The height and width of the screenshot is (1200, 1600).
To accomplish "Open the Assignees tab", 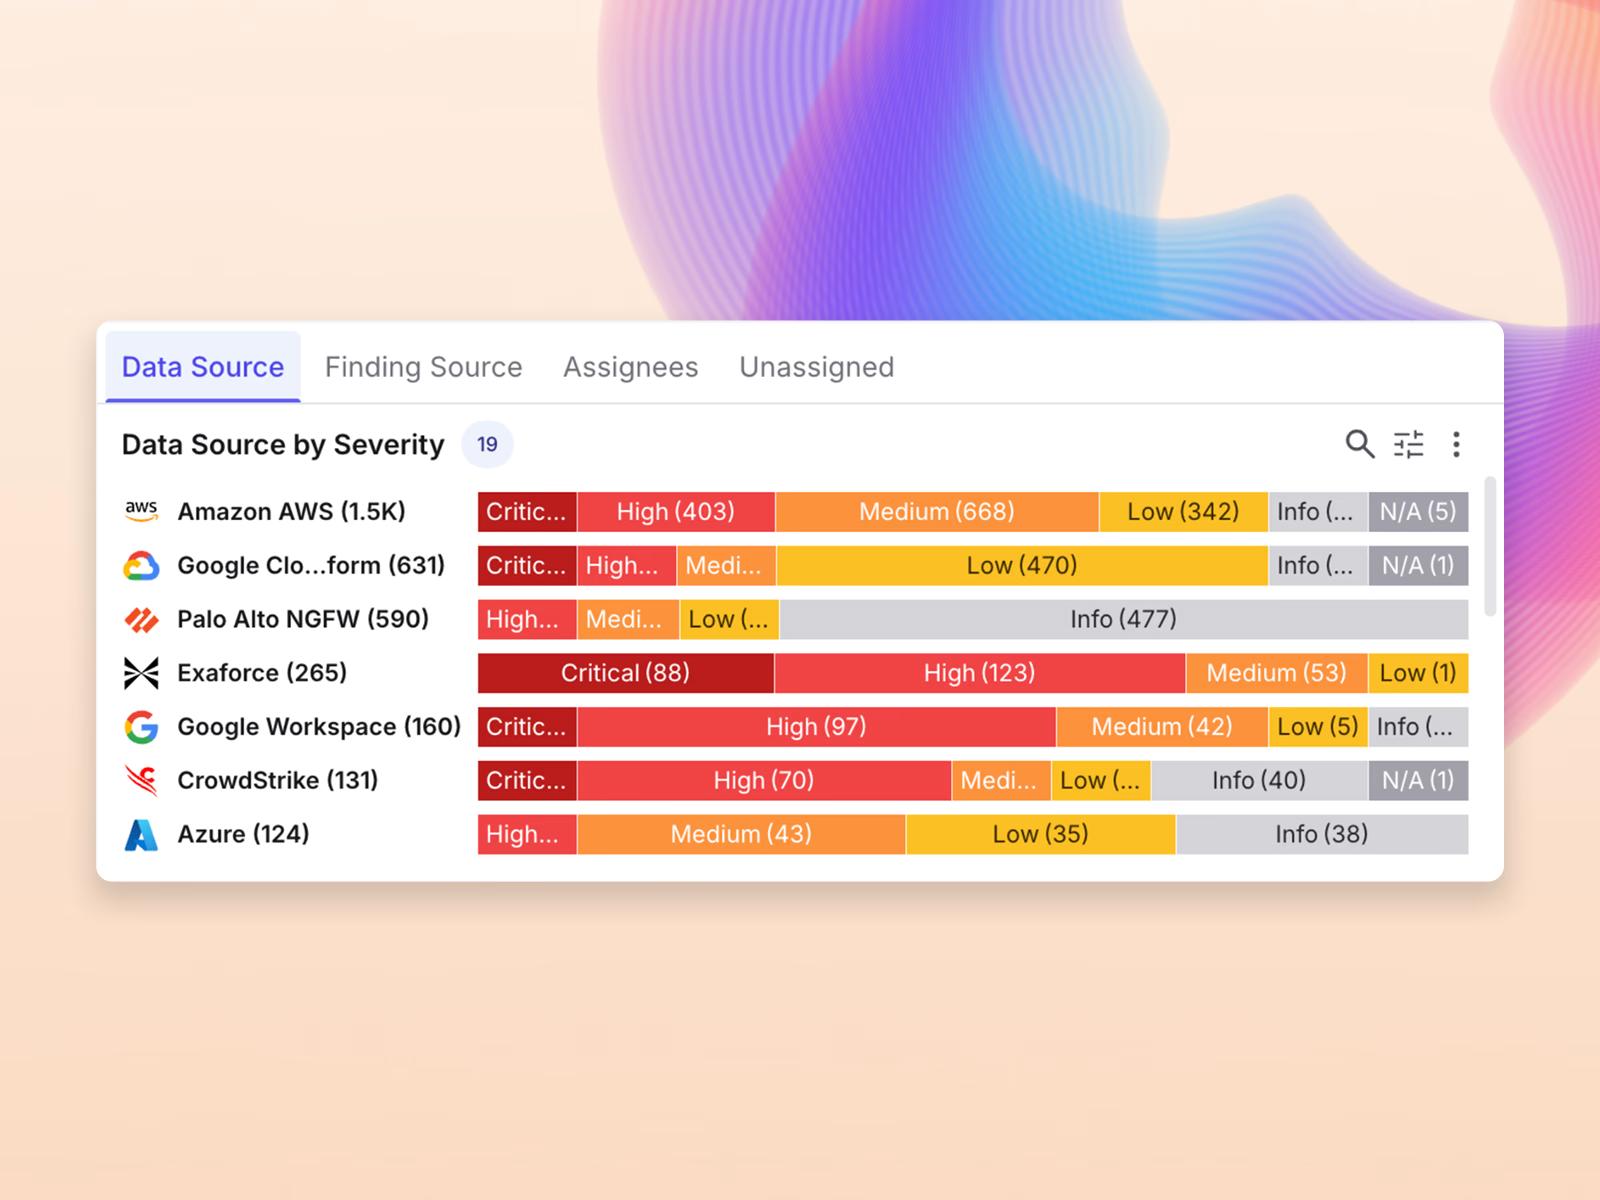I will click(631, 367).
